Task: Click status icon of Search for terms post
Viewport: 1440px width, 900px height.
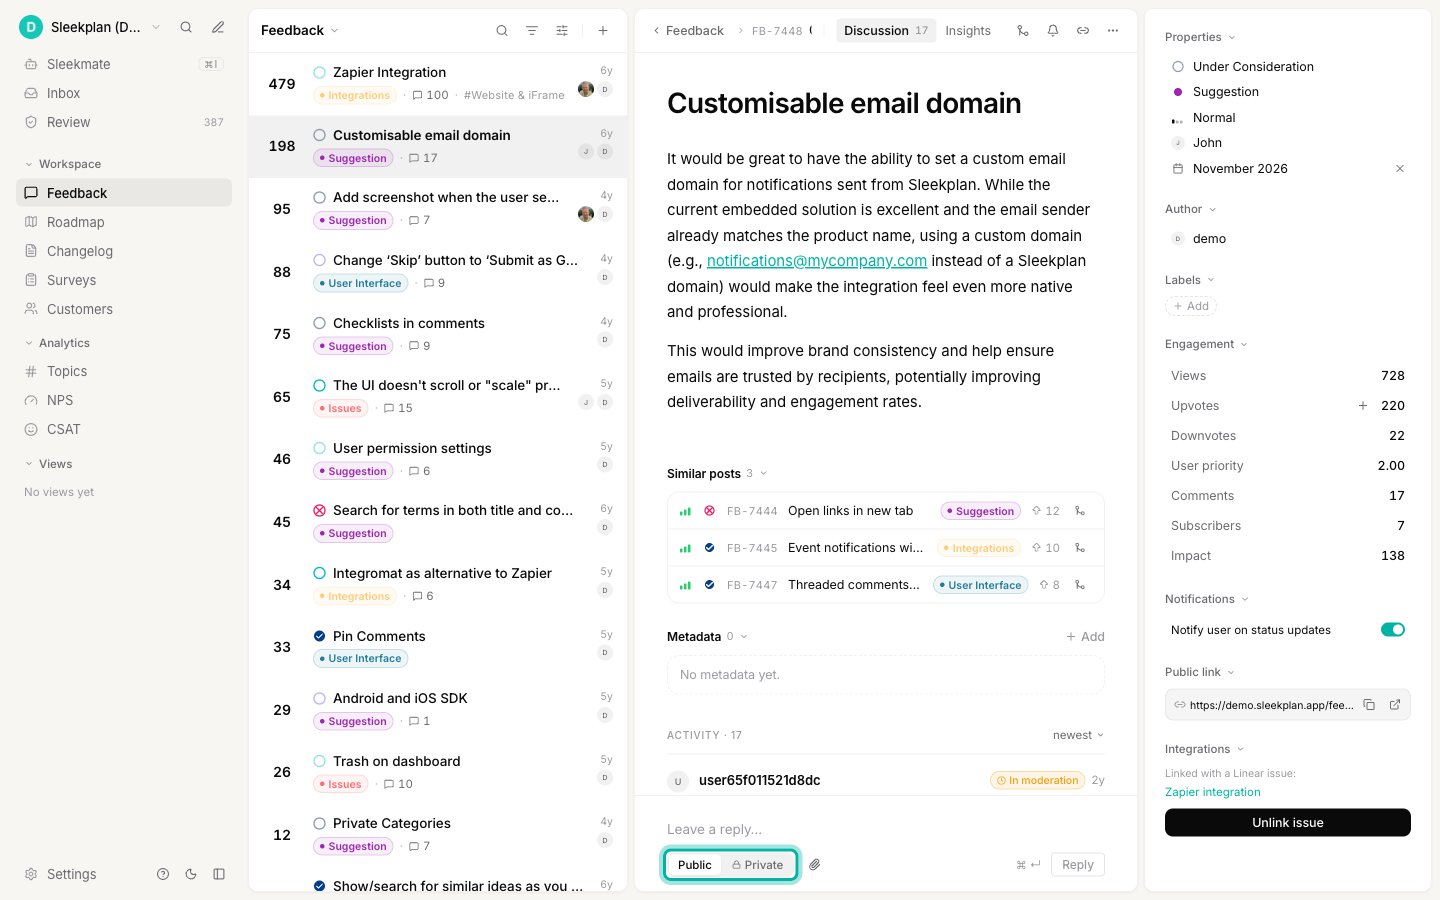Action: click(320, 511)
